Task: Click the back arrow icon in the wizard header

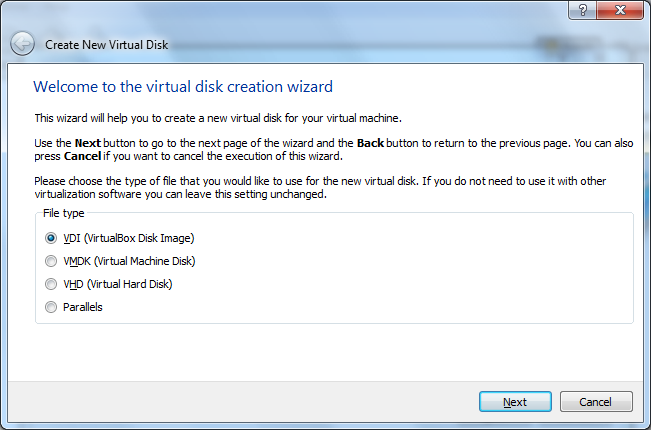Action: (22, 44)
